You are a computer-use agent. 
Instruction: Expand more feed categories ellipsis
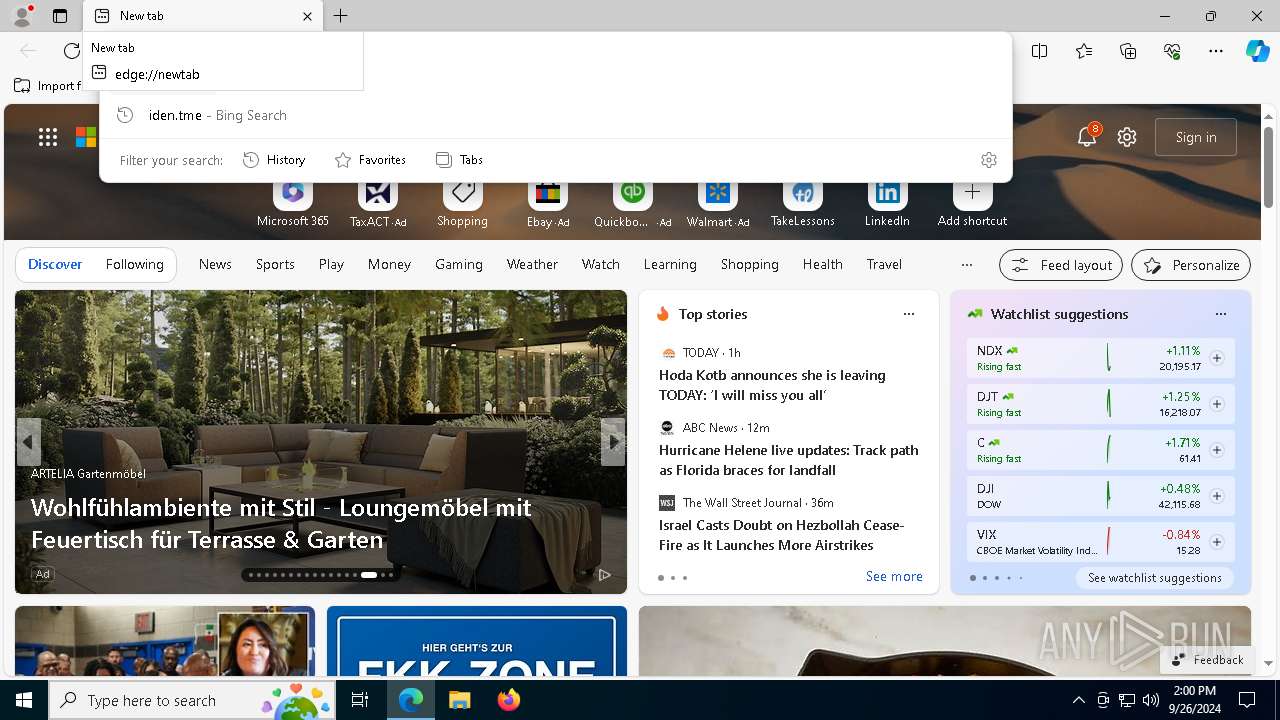966,265
